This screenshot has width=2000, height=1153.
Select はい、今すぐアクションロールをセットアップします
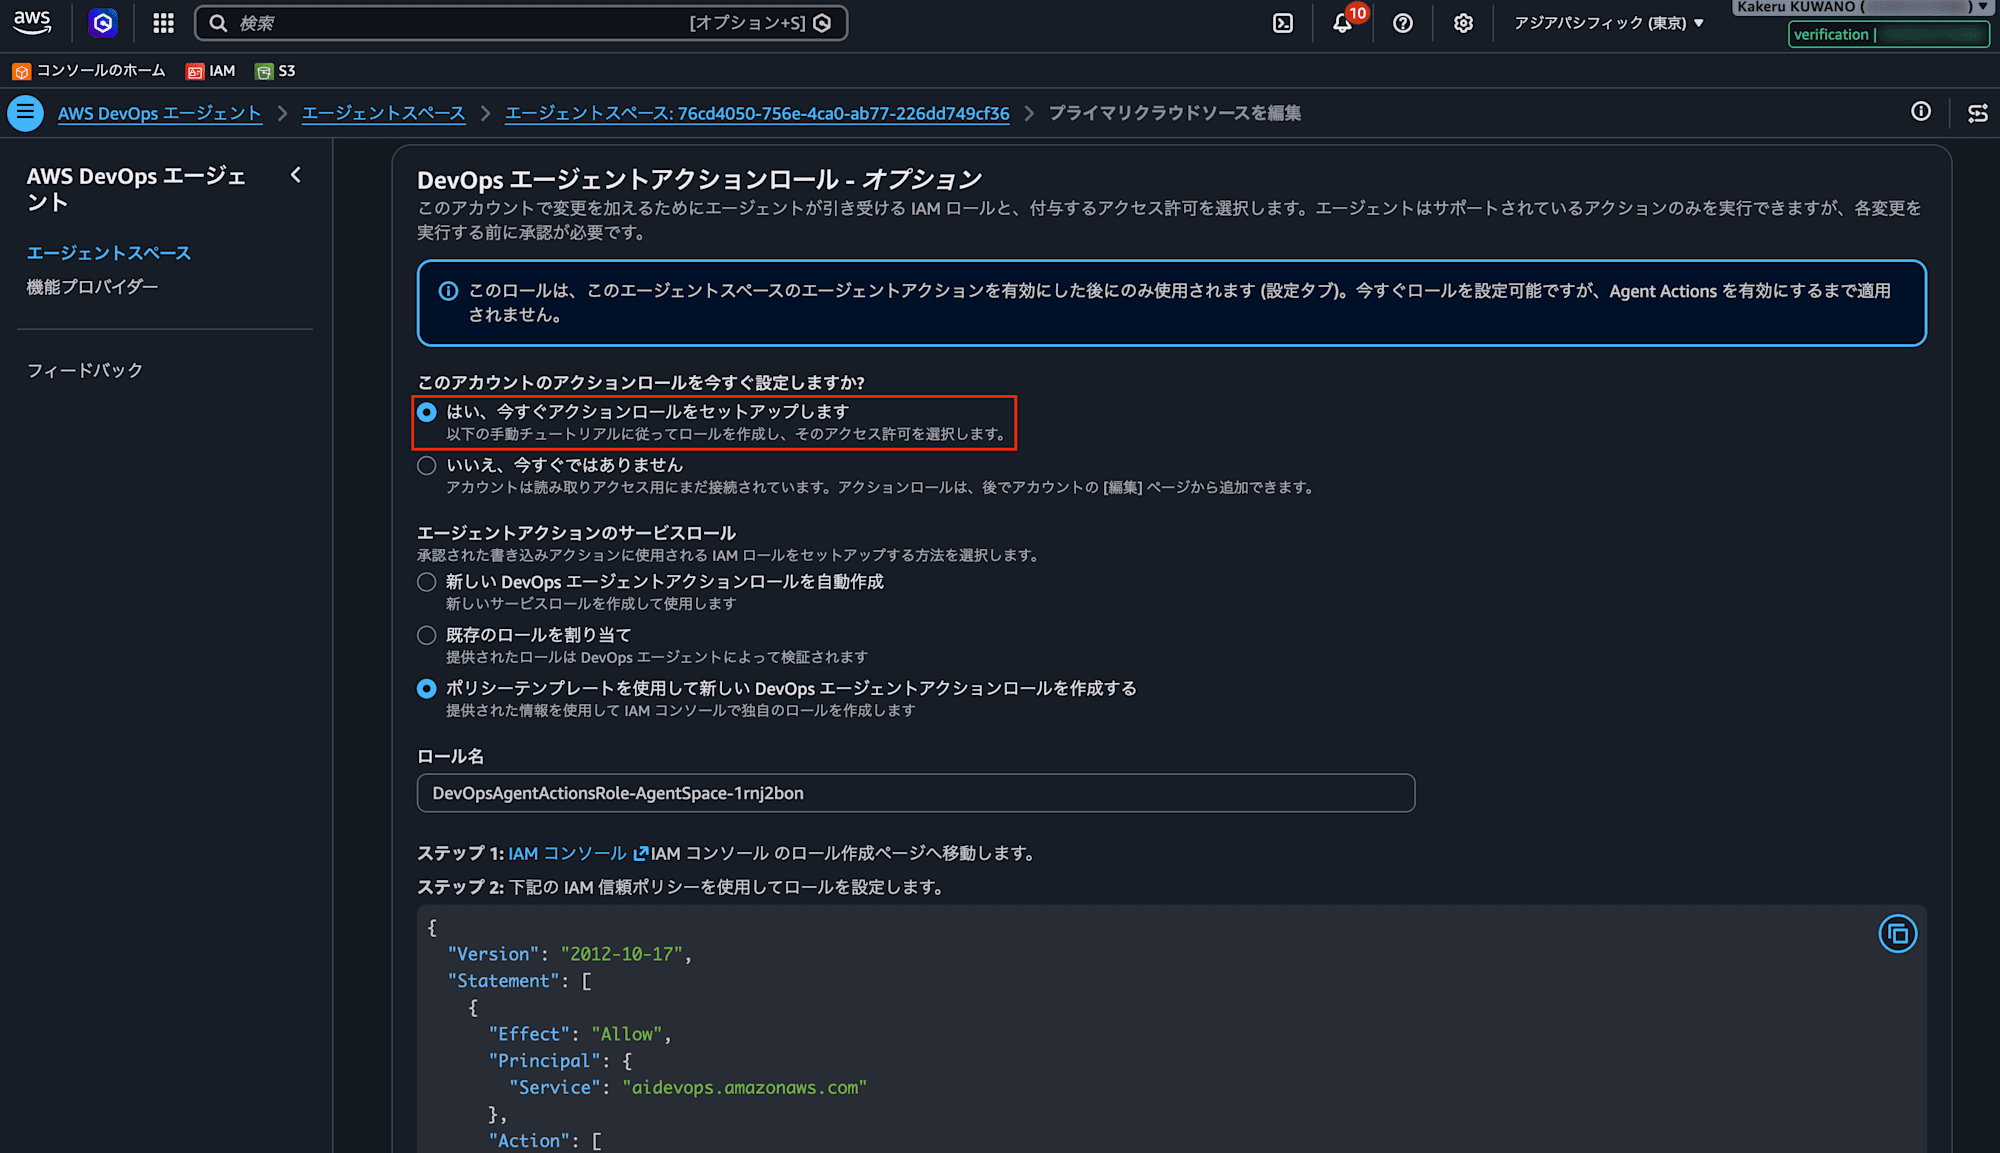[427, 412]
